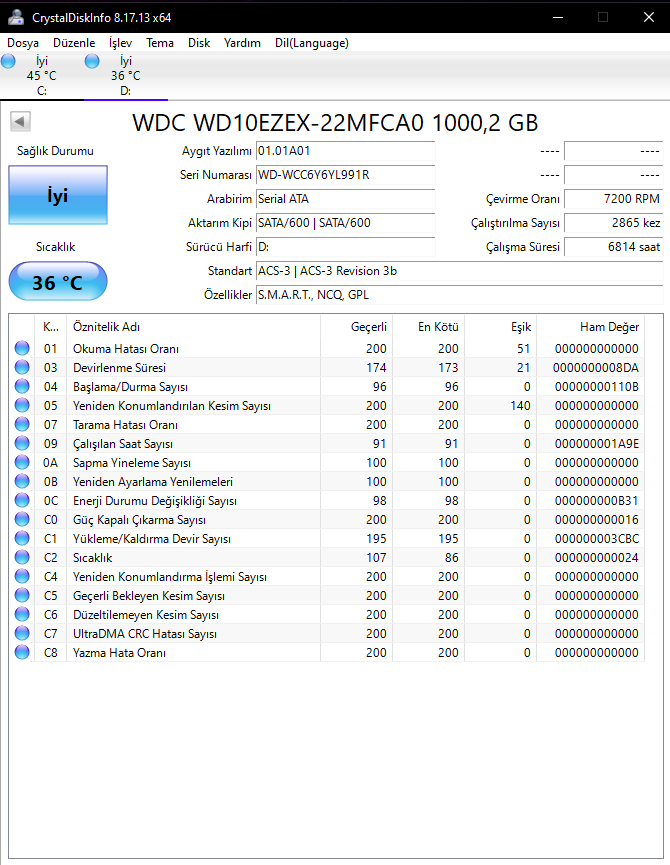This screenshot has height=865, width=670.
Task: Click status icon for Geçerli Bekleyen Kesim
Action: 22,596
